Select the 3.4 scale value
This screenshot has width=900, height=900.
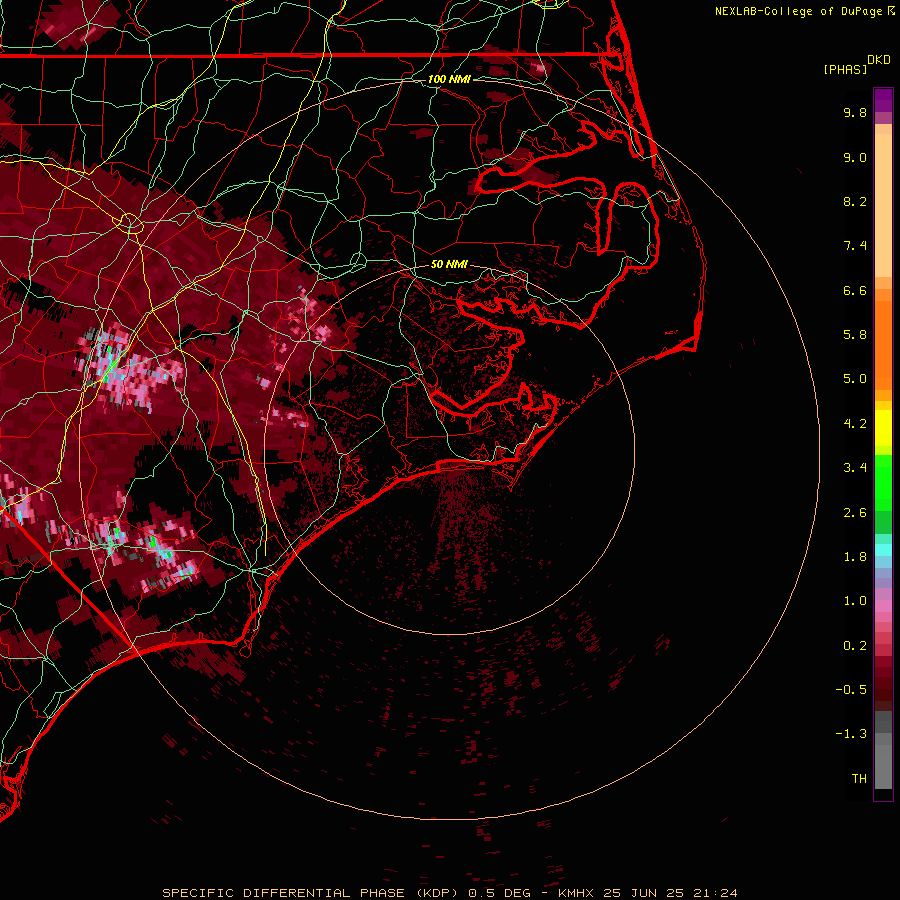click(855, 468)
